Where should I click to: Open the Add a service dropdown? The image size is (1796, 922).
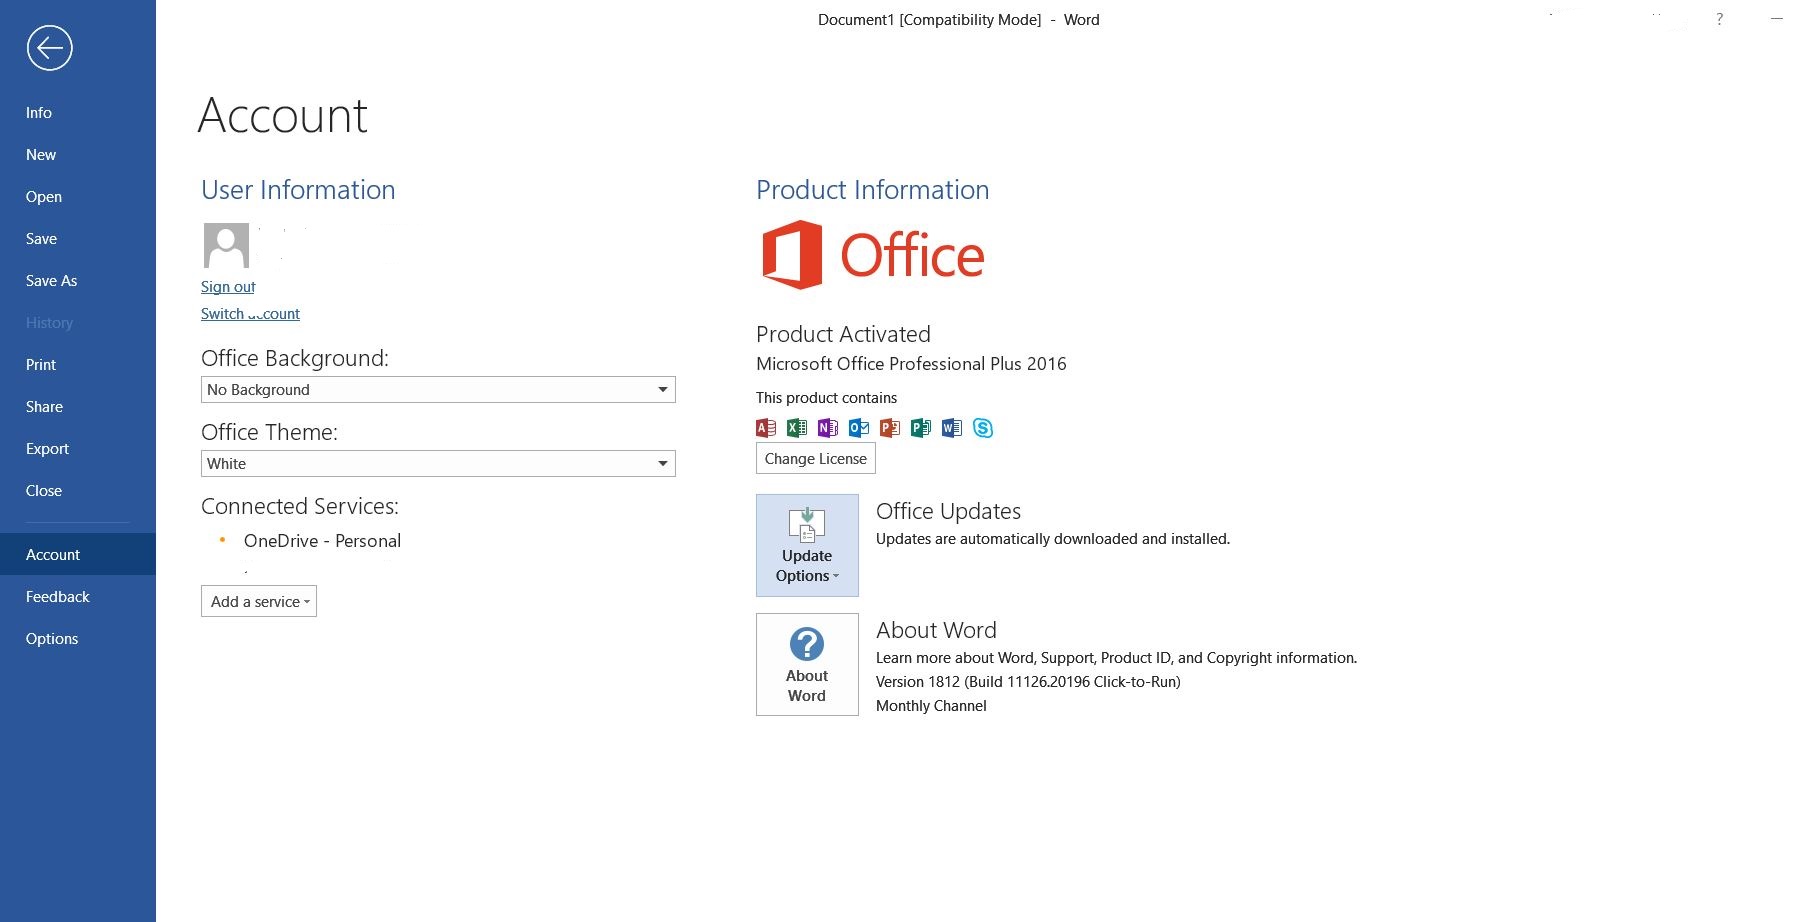click(259, 601)
